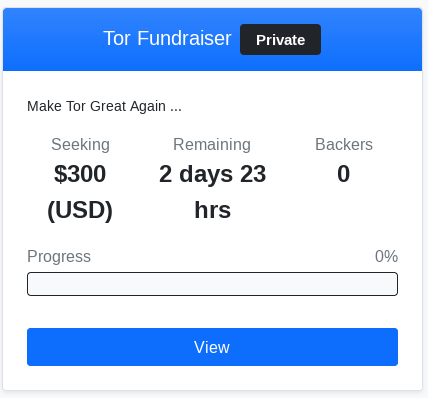Click the blue View button
This screenshot has height=398, width=428.
tap(212, 347)
